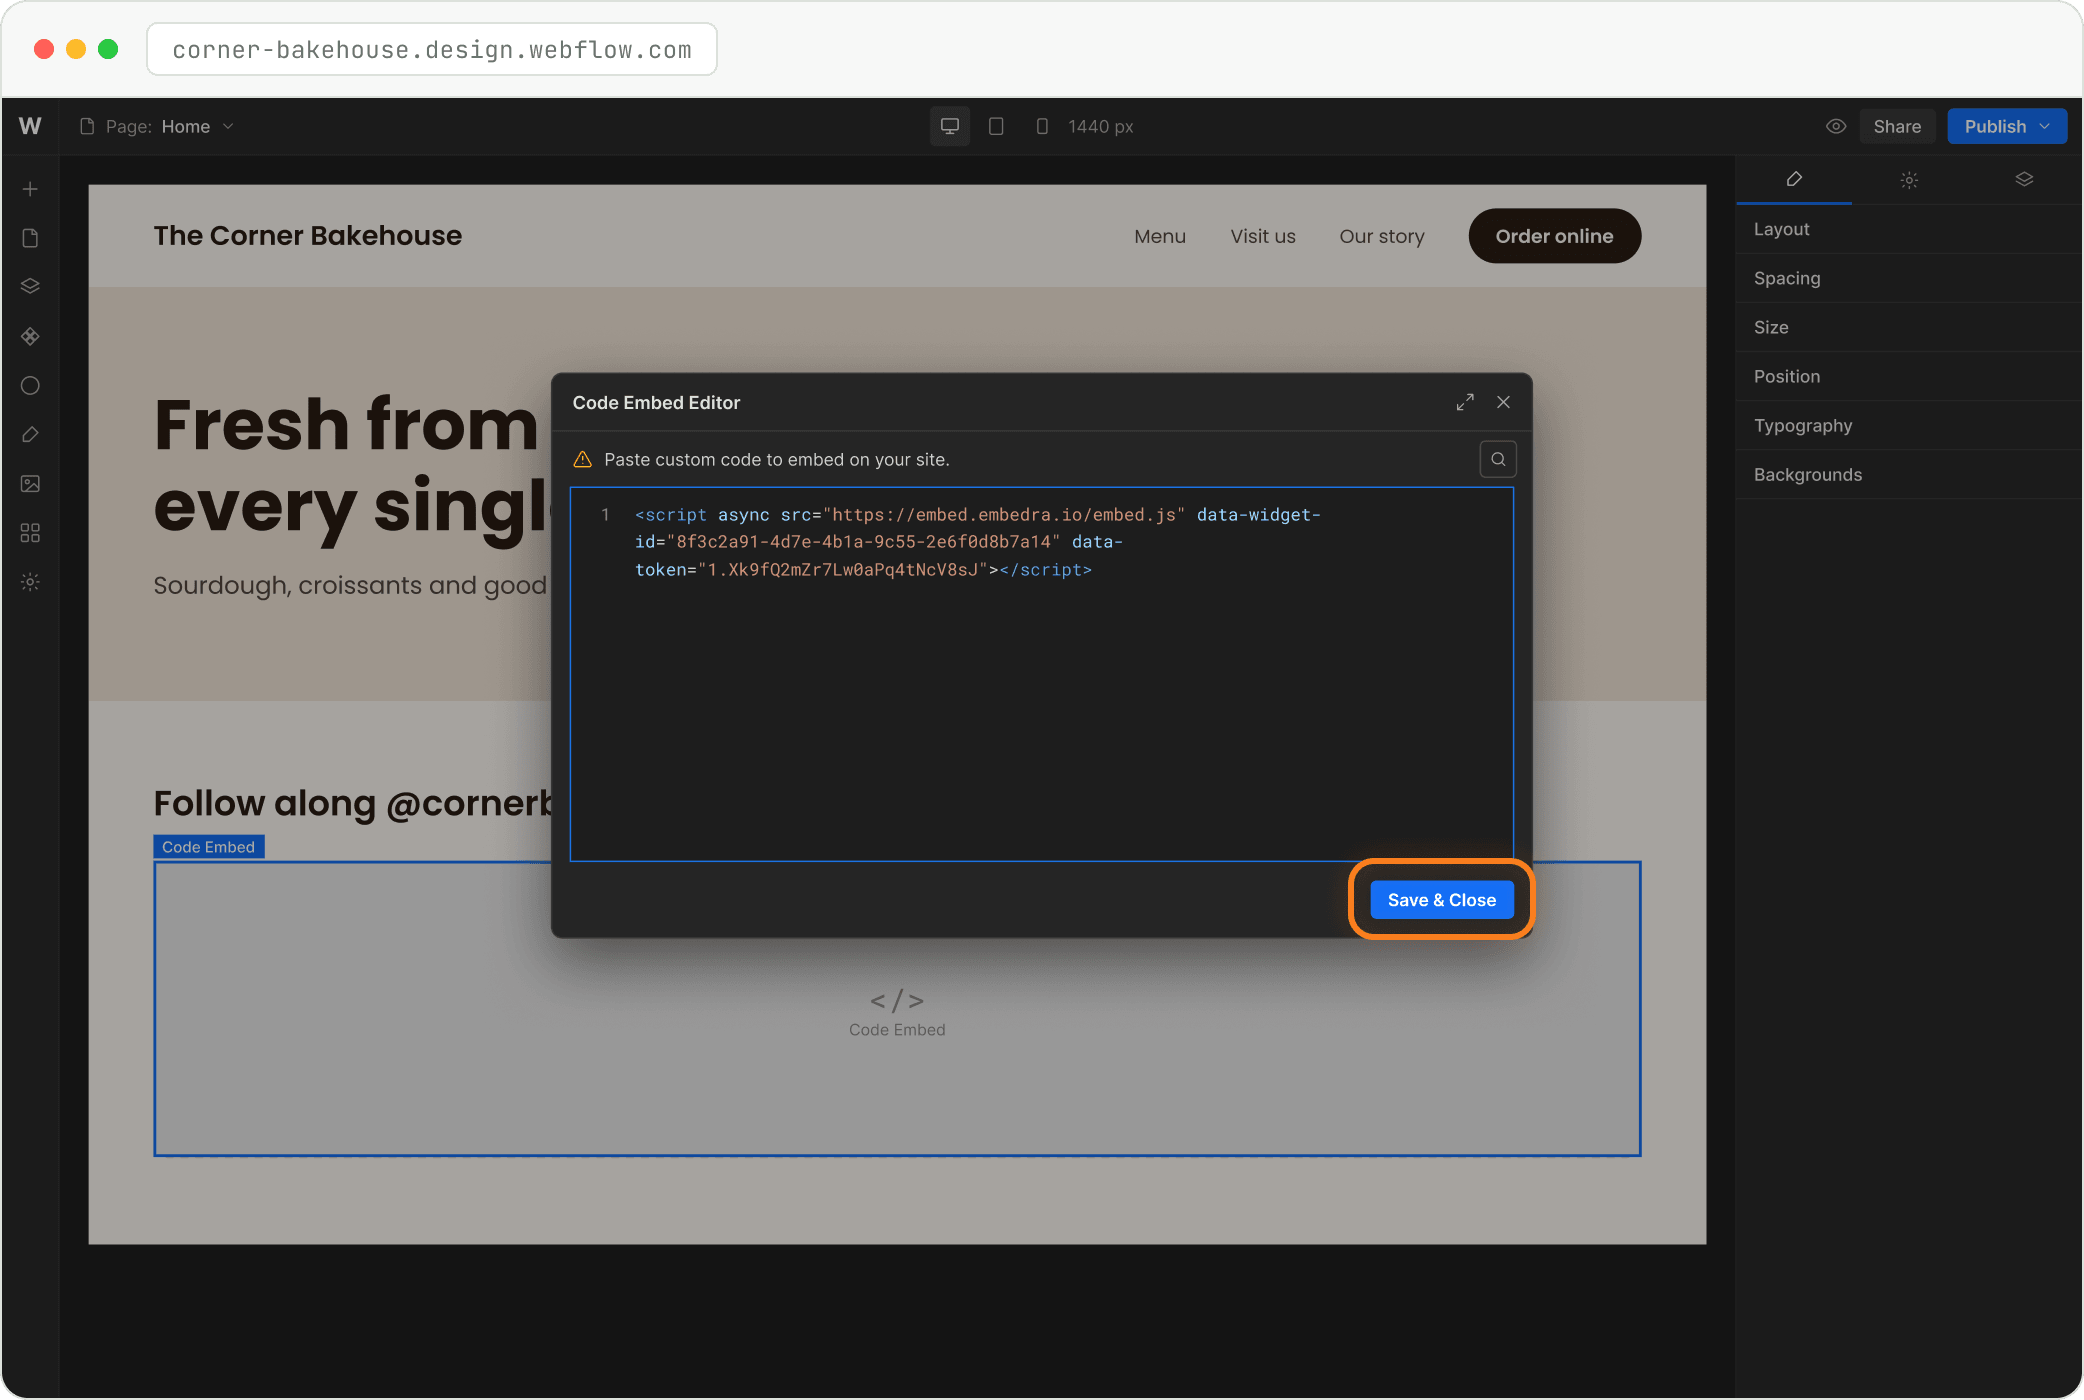Toggle preview mode with the eye icon

tap(1836, 126)
